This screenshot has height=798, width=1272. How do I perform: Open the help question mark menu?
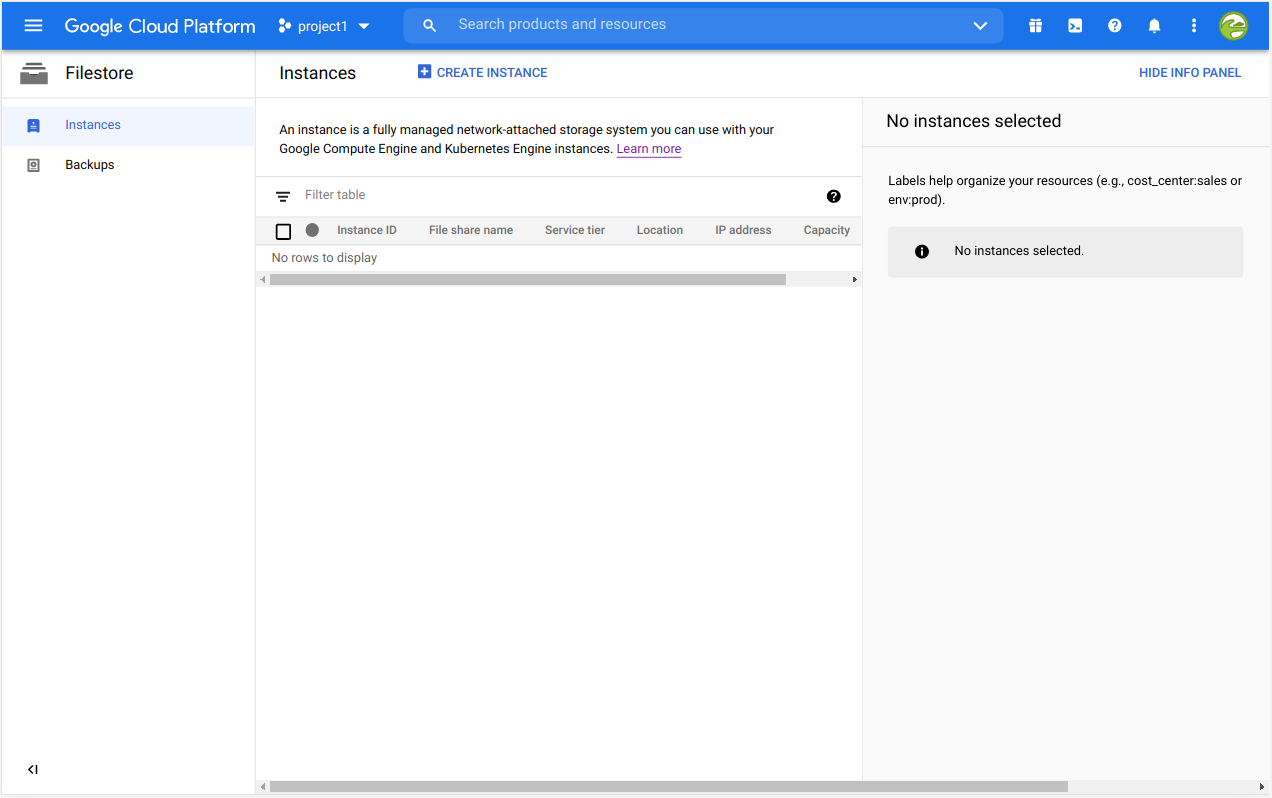point(1114,26)
